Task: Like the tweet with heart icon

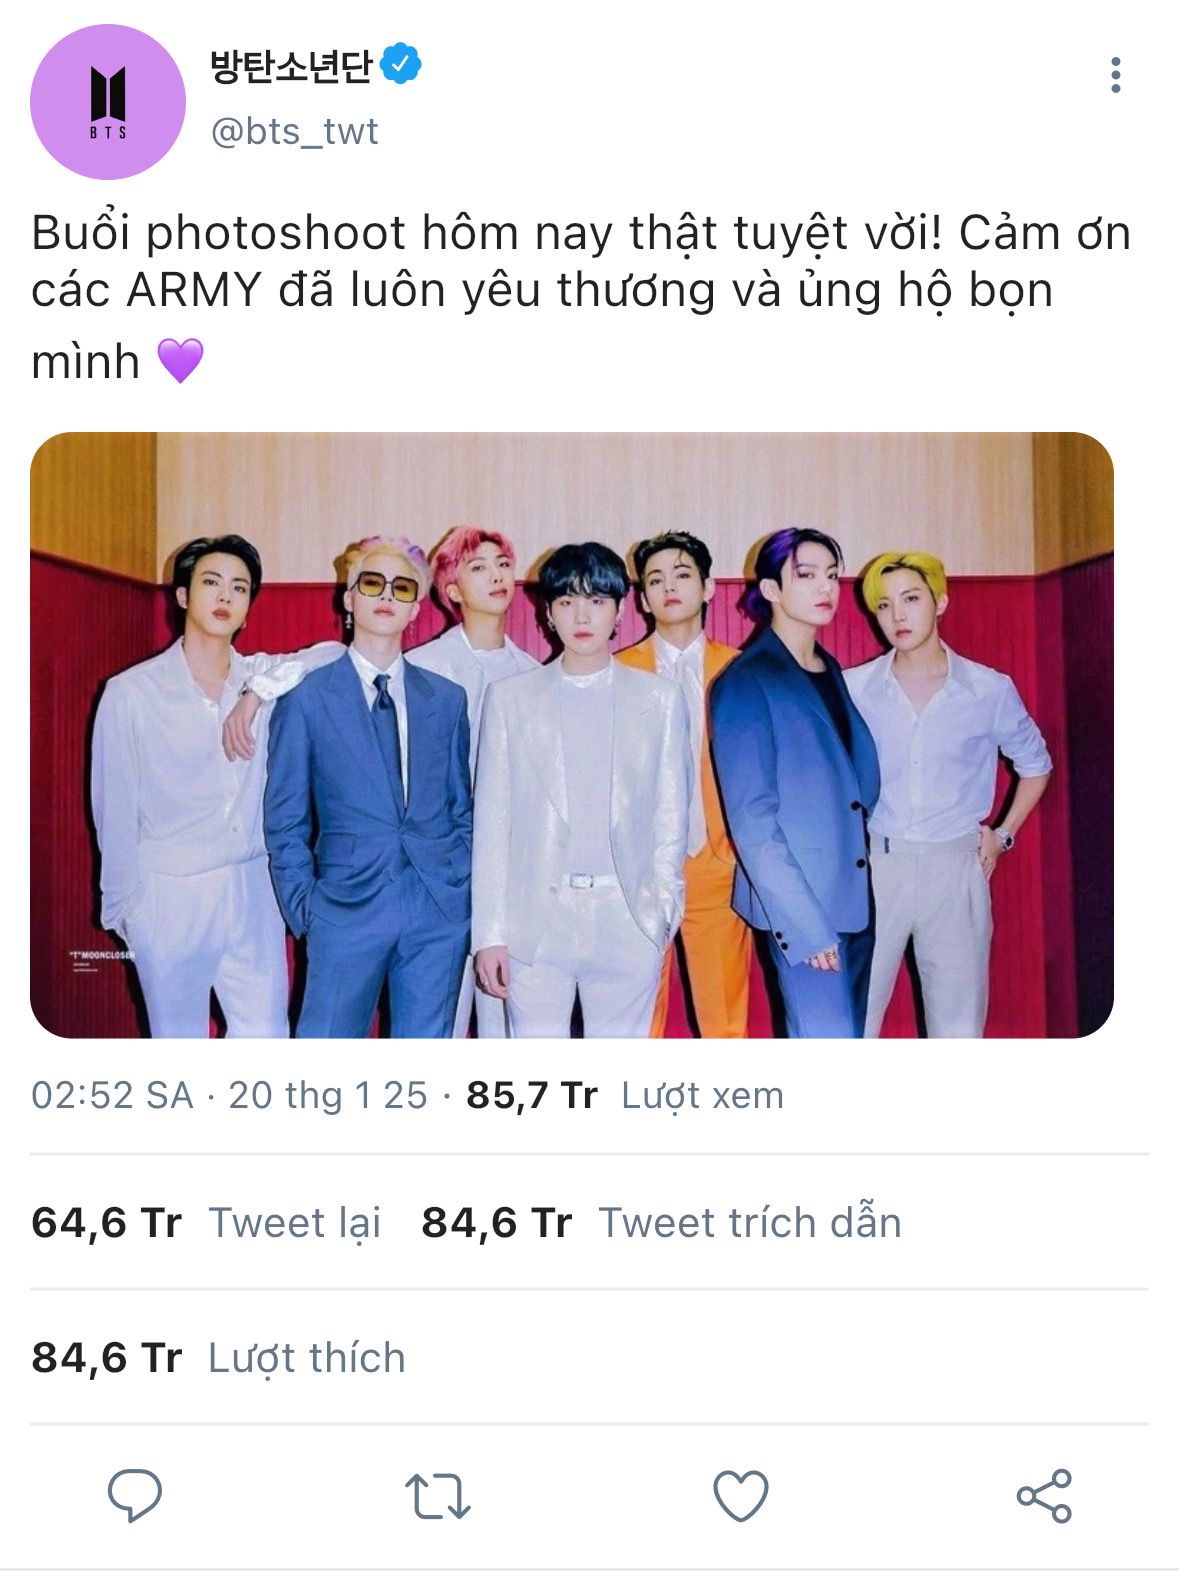Action: (x=740, y=1496)
